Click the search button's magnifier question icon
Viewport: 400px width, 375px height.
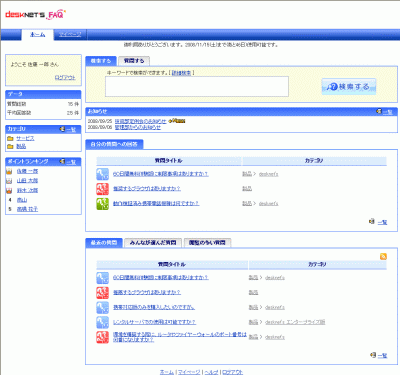pyautogui.click(x=332, y=87)
